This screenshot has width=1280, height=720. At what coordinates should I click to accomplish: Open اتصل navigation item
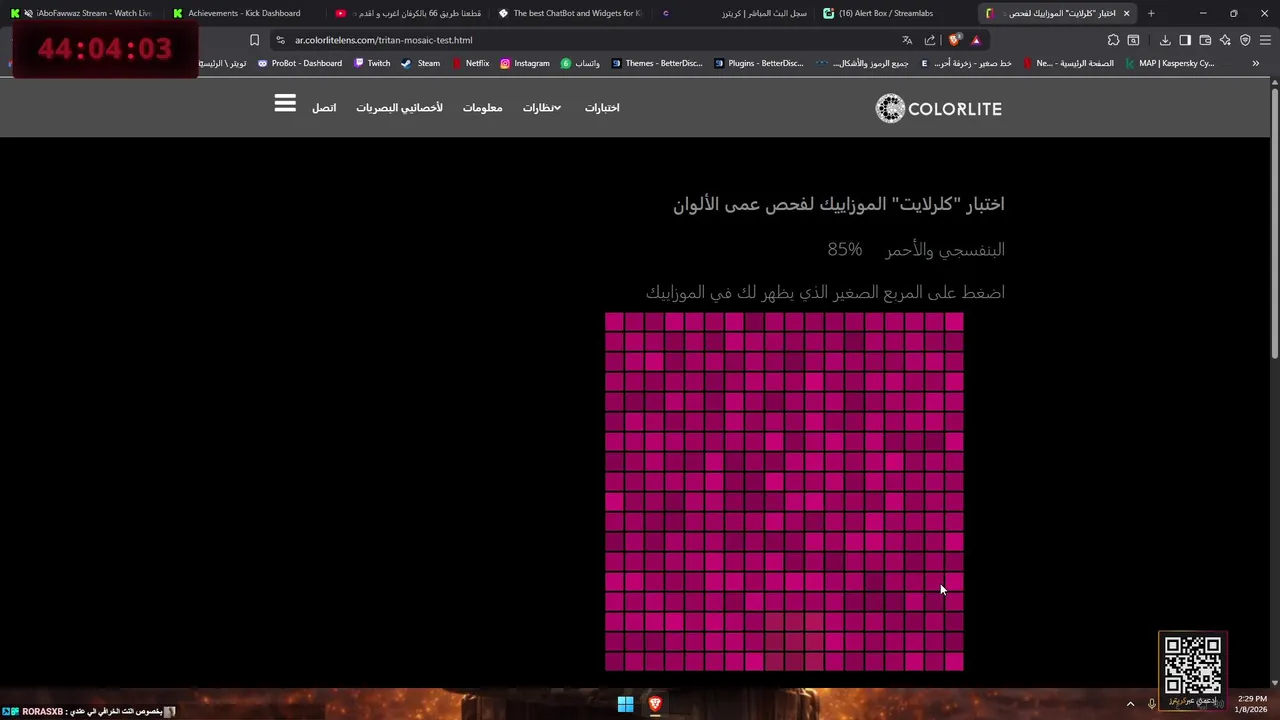coord(324,107)
